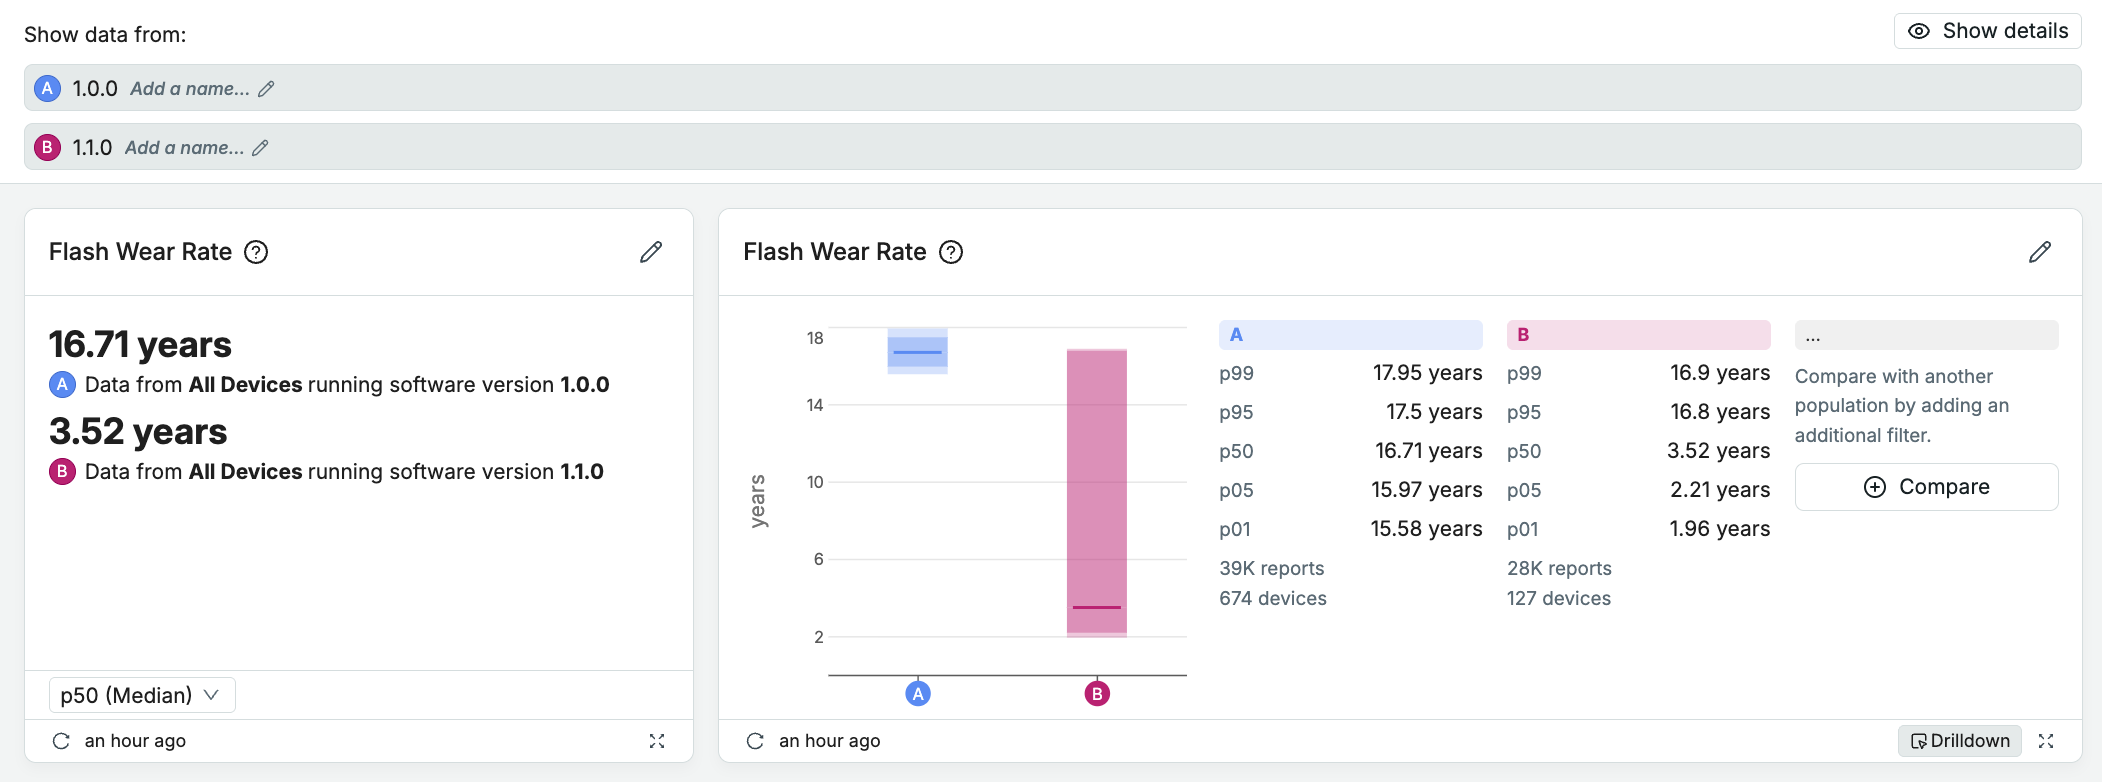Click the B marker on the chart axis
This screenshot has height=782, width=2102.
tap(1097, 693)
